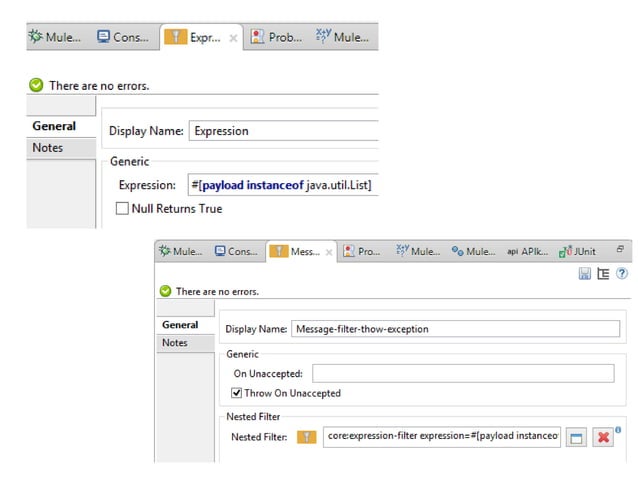Open the Prob... tab in upper panel
The height and width of the screenshot is (478, 638).
(x=276, y=38)
